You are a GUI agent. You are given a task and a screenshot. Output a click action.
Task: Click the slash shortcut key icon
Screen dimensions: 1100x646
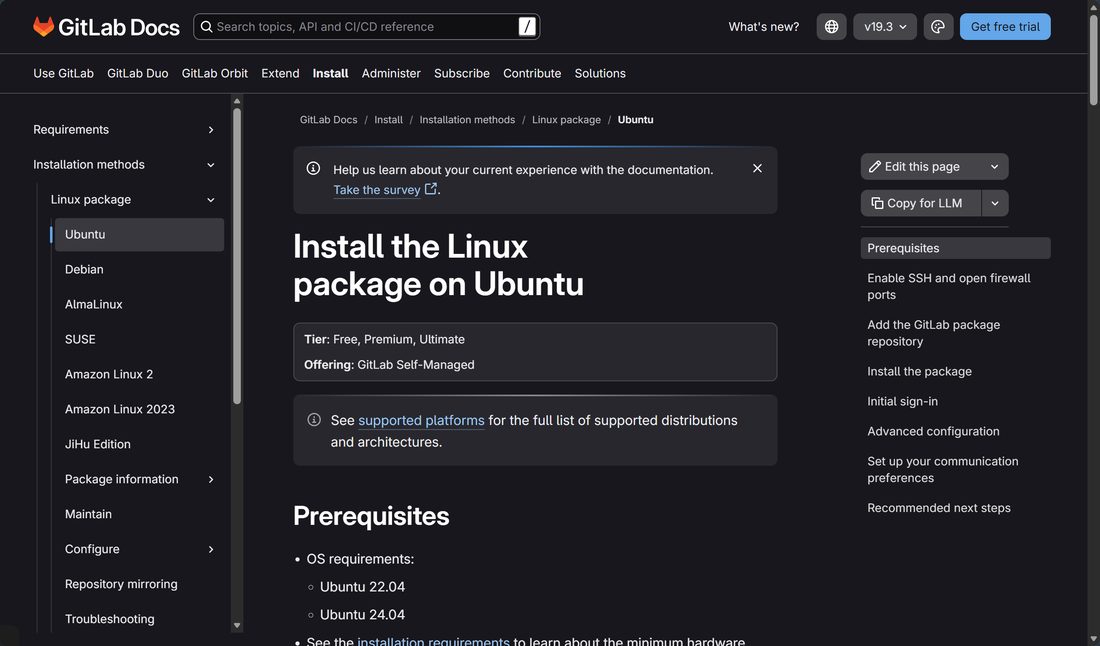tap(527, 27)
